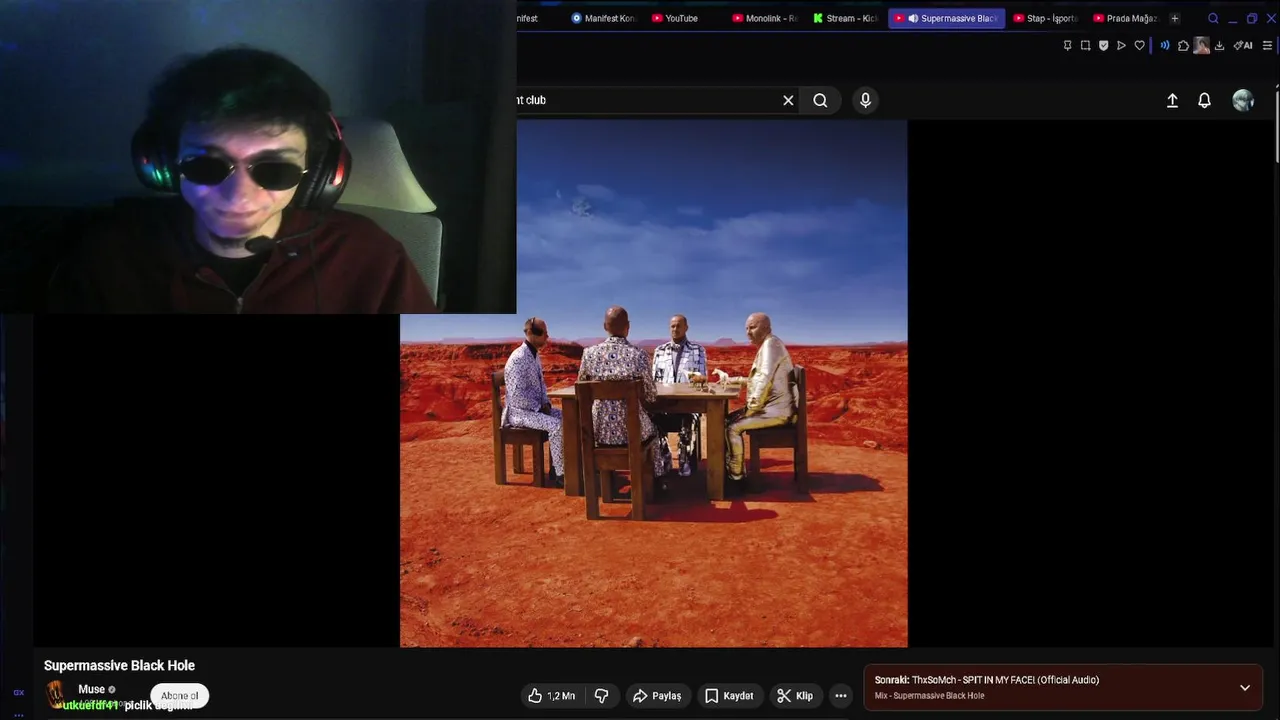Click the GX icon in browser sidebar
1280x720 pixels.
[18, 692]
